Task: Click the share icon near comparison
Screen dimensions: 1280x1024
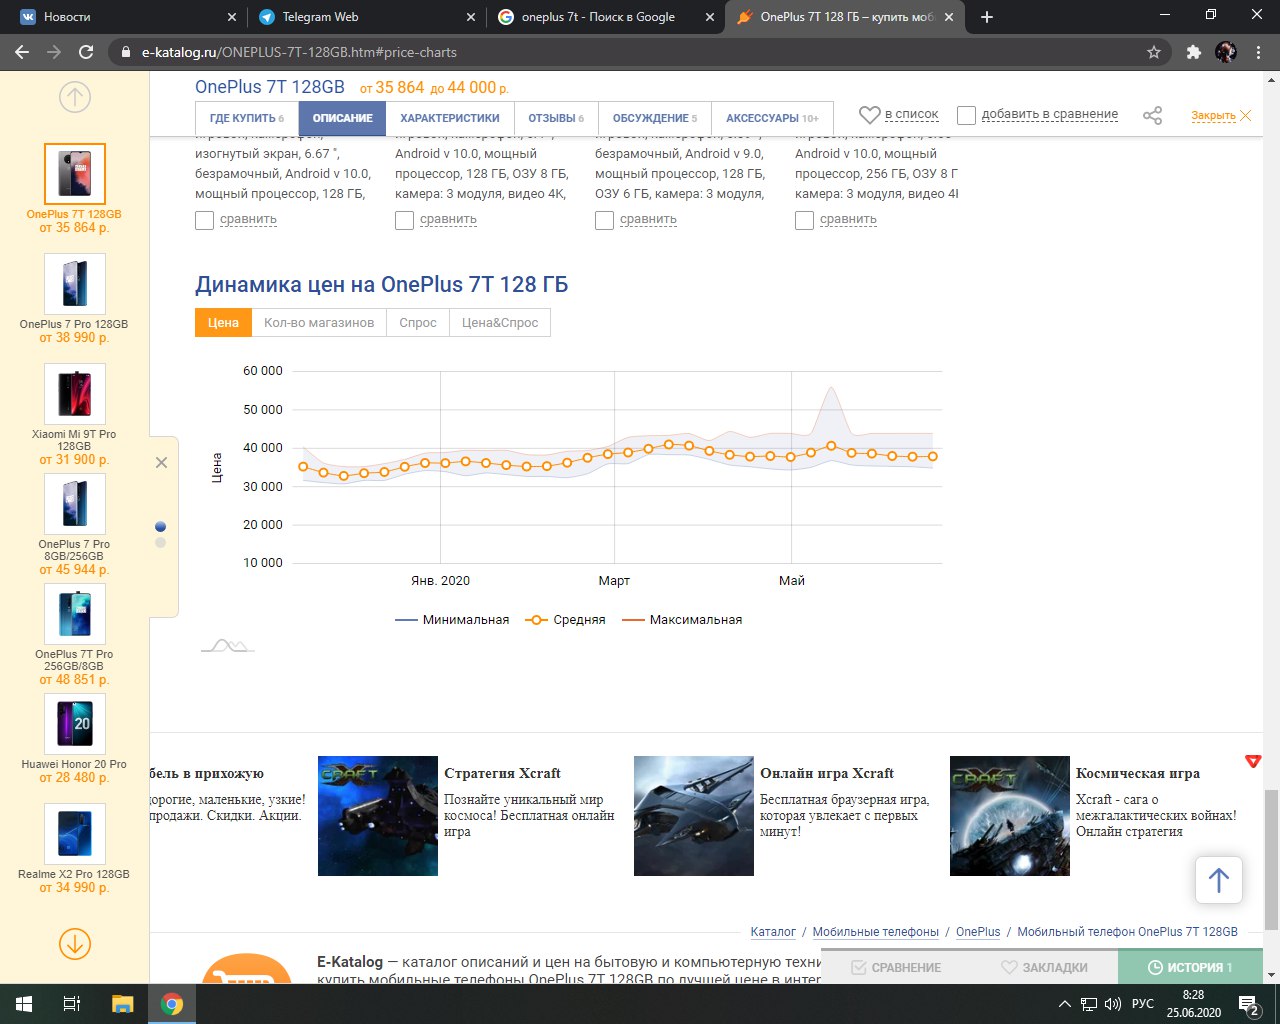Action: coord(1152,115)
